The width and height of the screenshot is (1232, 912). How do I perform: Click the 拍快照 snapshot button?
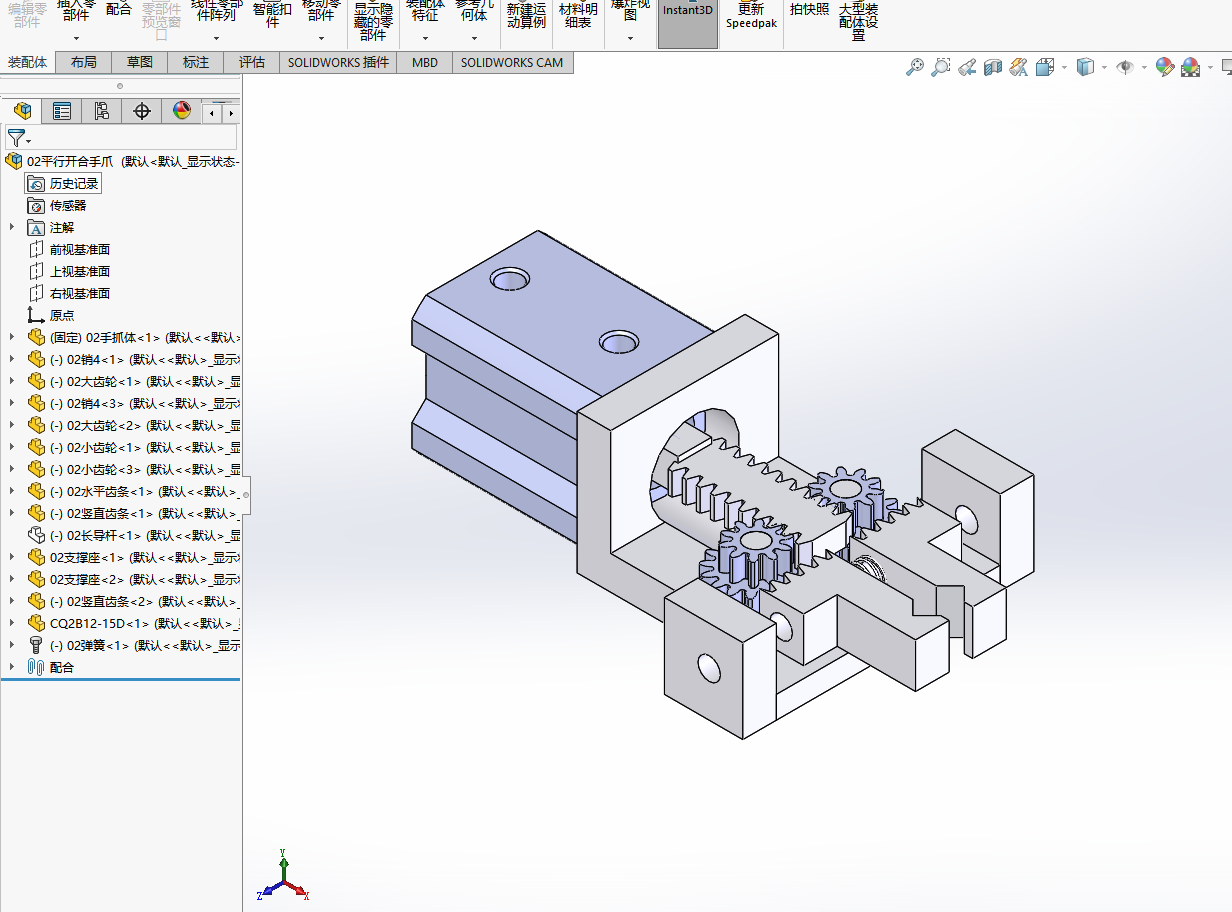[x=809, y=10]
